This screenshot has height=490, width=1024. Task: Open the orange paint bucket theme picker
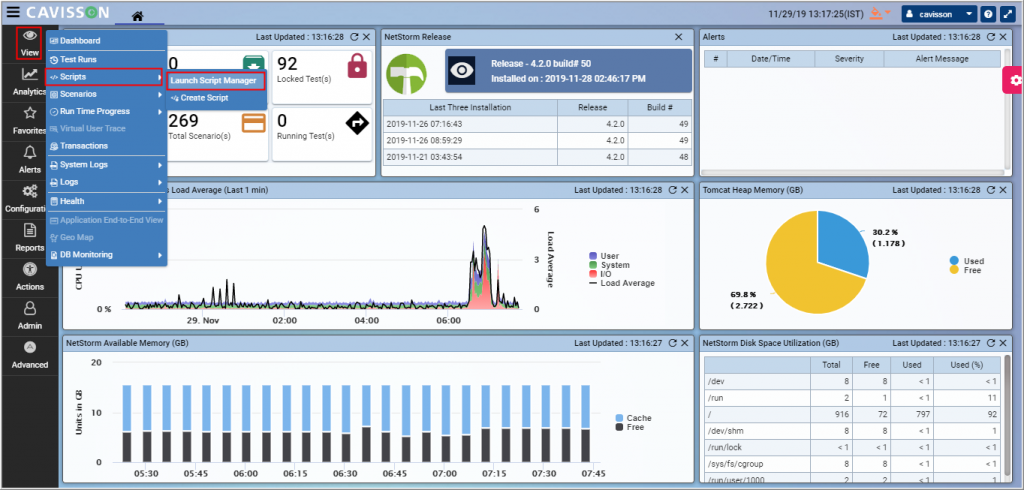(881, 13)
